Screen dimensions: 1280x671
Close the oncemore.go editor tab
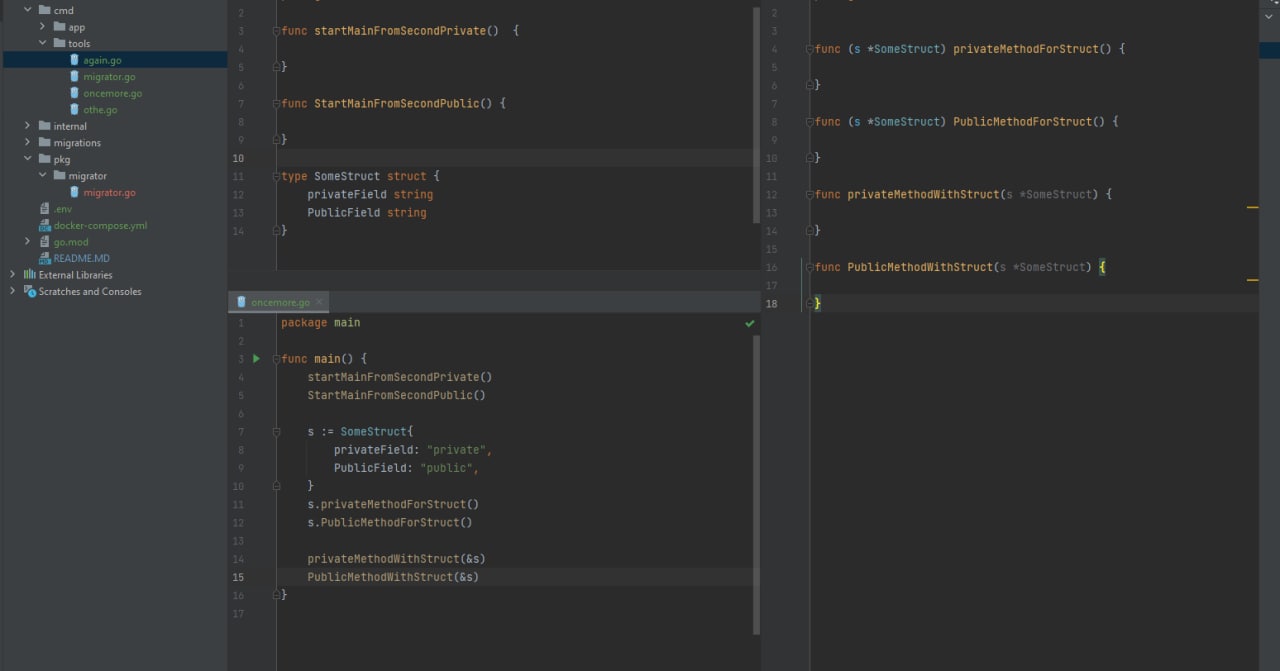pos(319,301)
